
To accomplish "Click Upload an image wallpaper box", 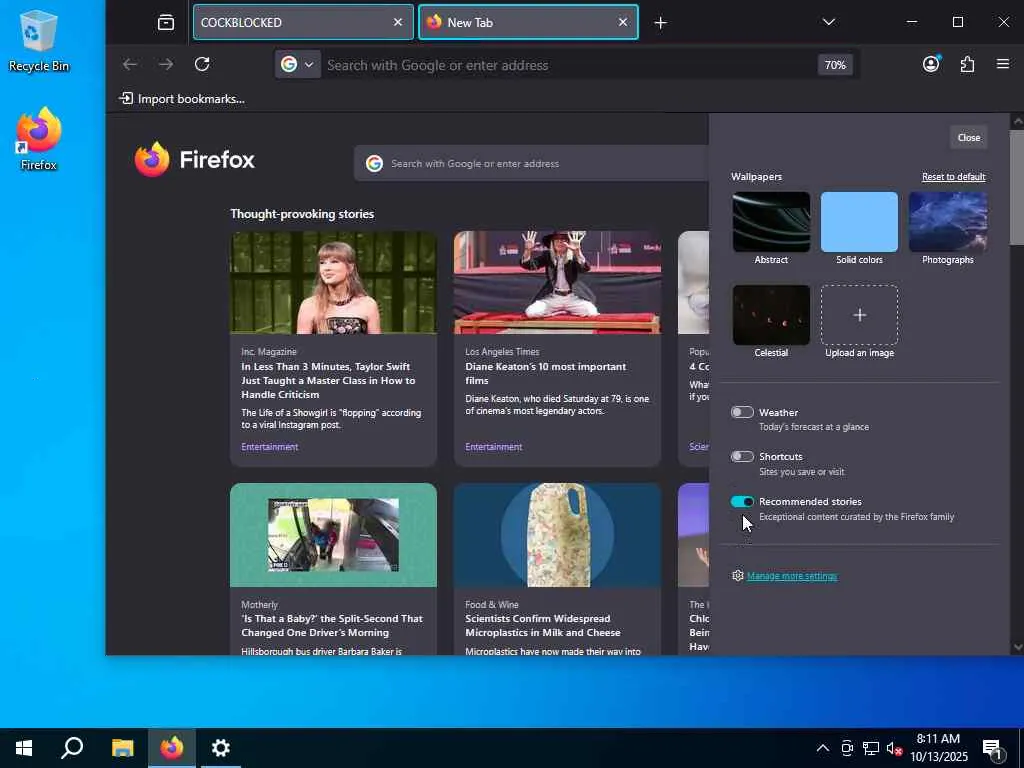I will click(x=859, y=315).
